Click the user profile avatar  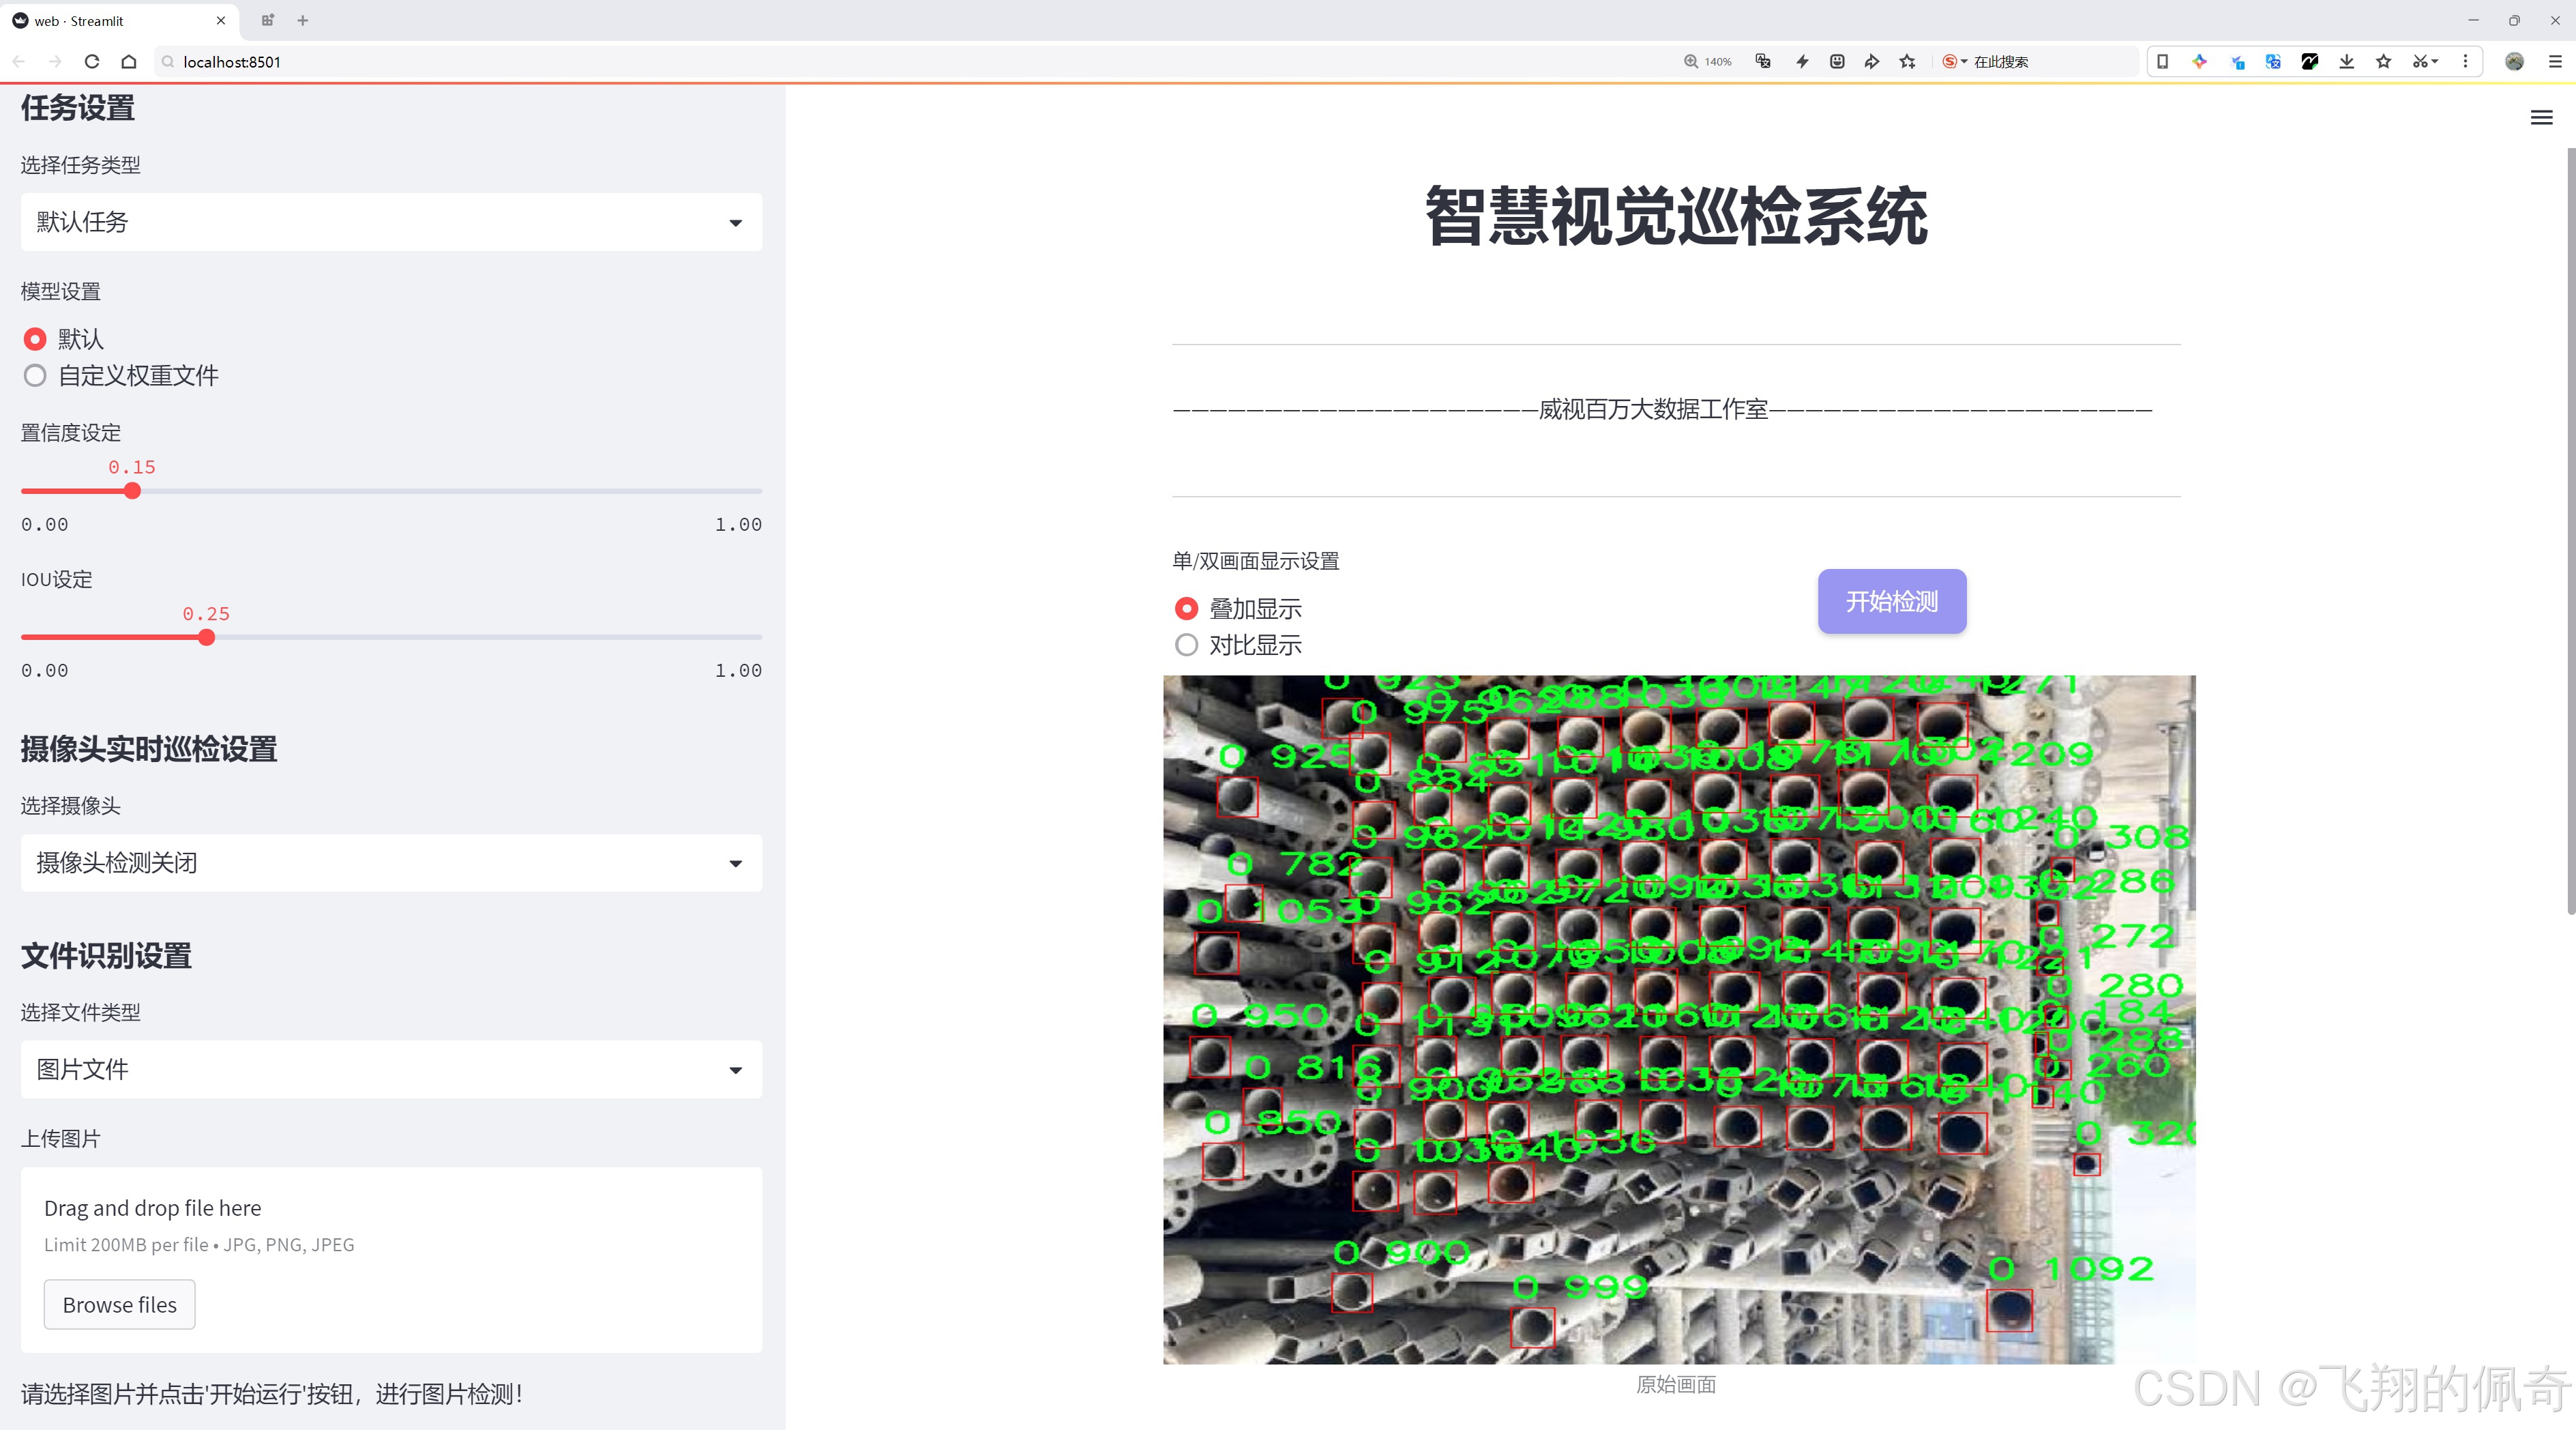[2514, 61]
